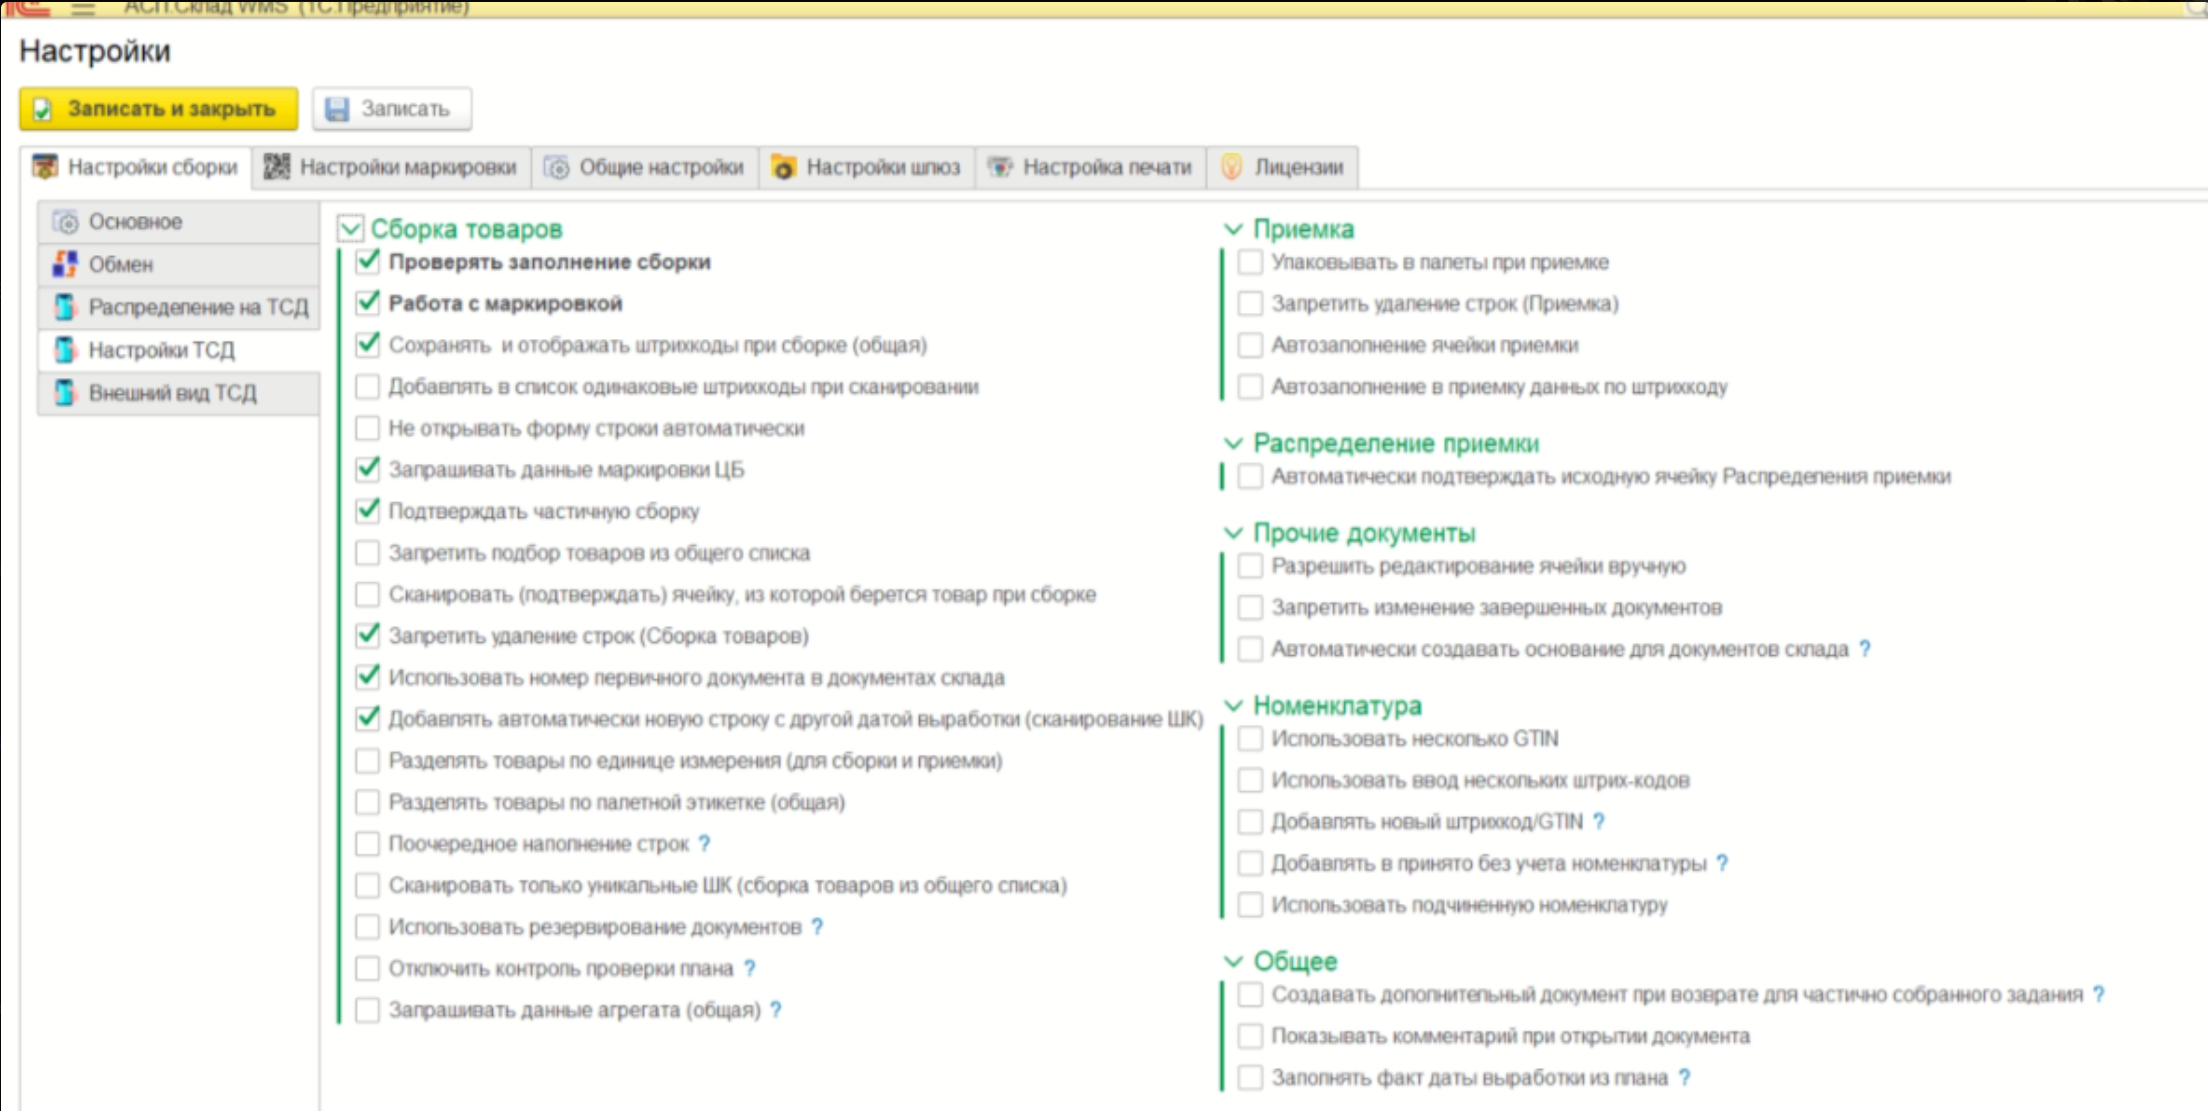Open help for Заполнять факт даты выработки

pos(1685,1078)
